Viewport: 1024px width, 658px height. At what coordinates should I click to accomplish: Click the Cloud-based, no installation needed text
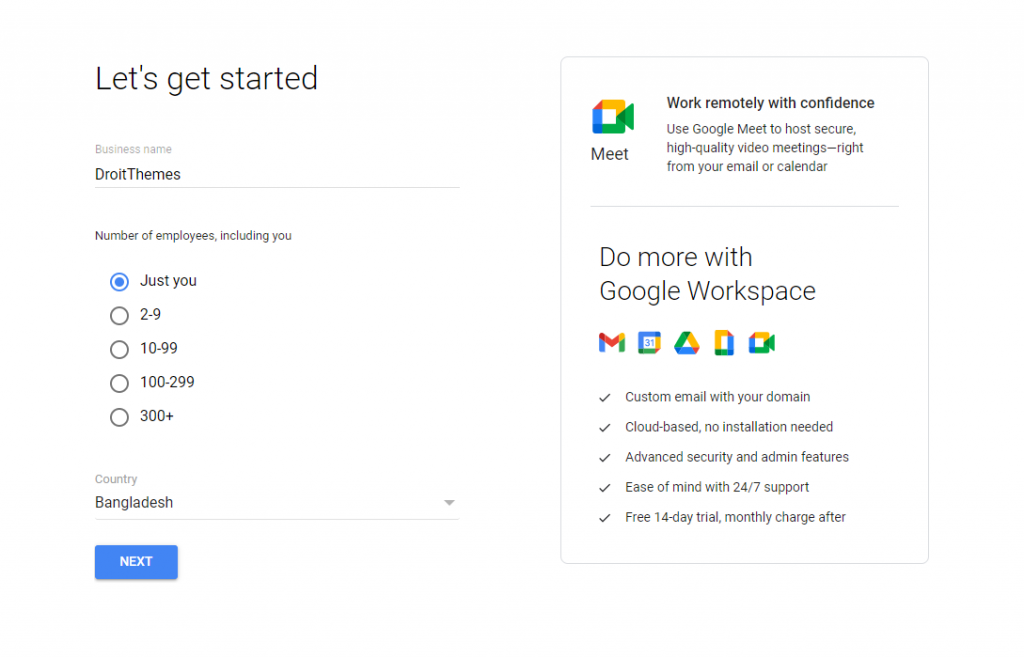point(729,427)
